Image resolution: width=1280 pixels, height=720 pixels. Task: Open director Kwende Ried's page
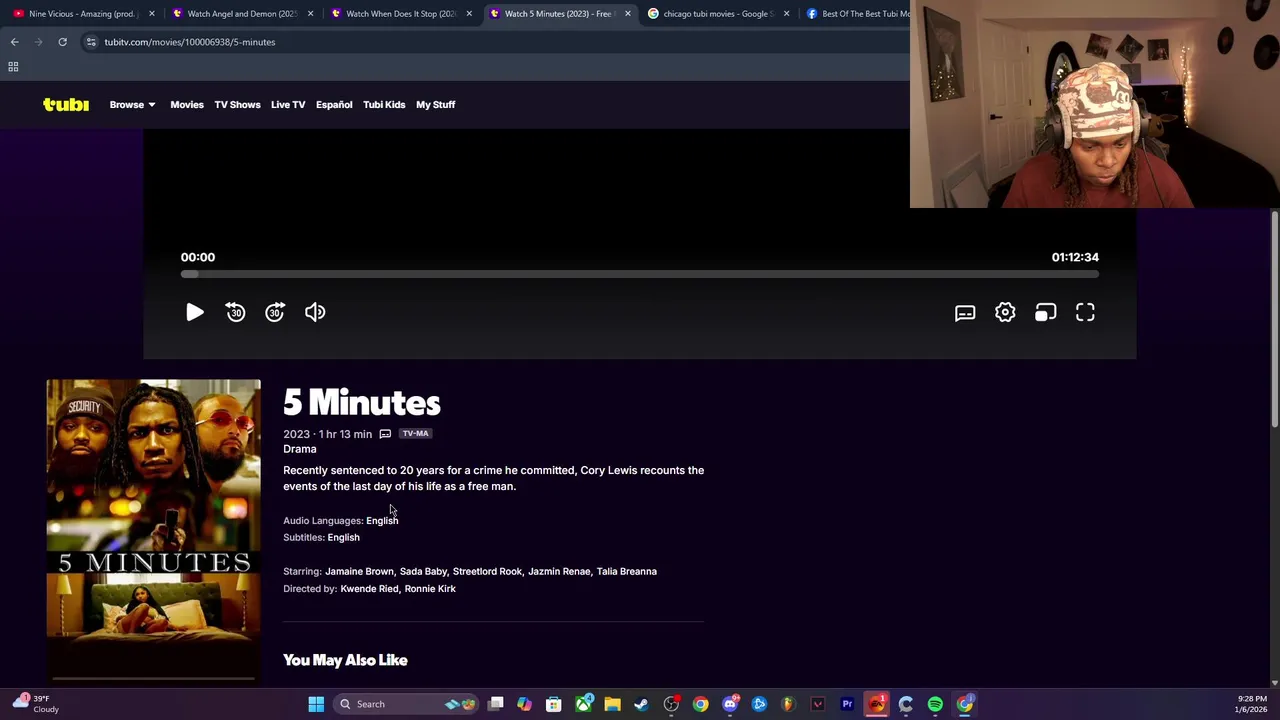tap(369, 588)
